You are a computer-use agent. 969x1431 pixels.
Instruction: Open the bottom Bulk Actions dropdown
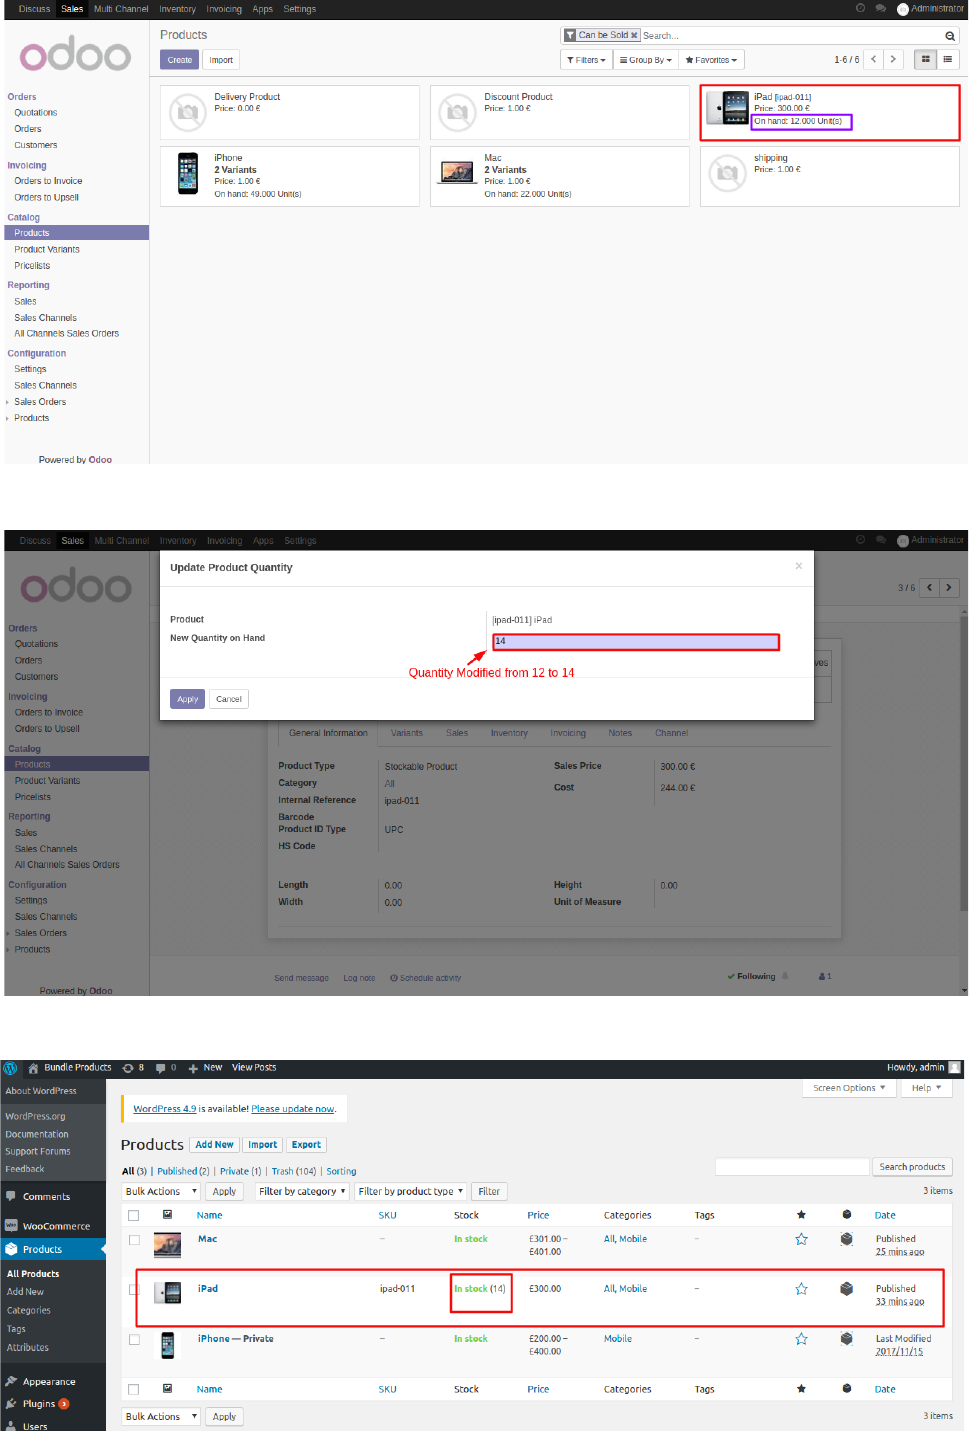tap(161, 1417)
